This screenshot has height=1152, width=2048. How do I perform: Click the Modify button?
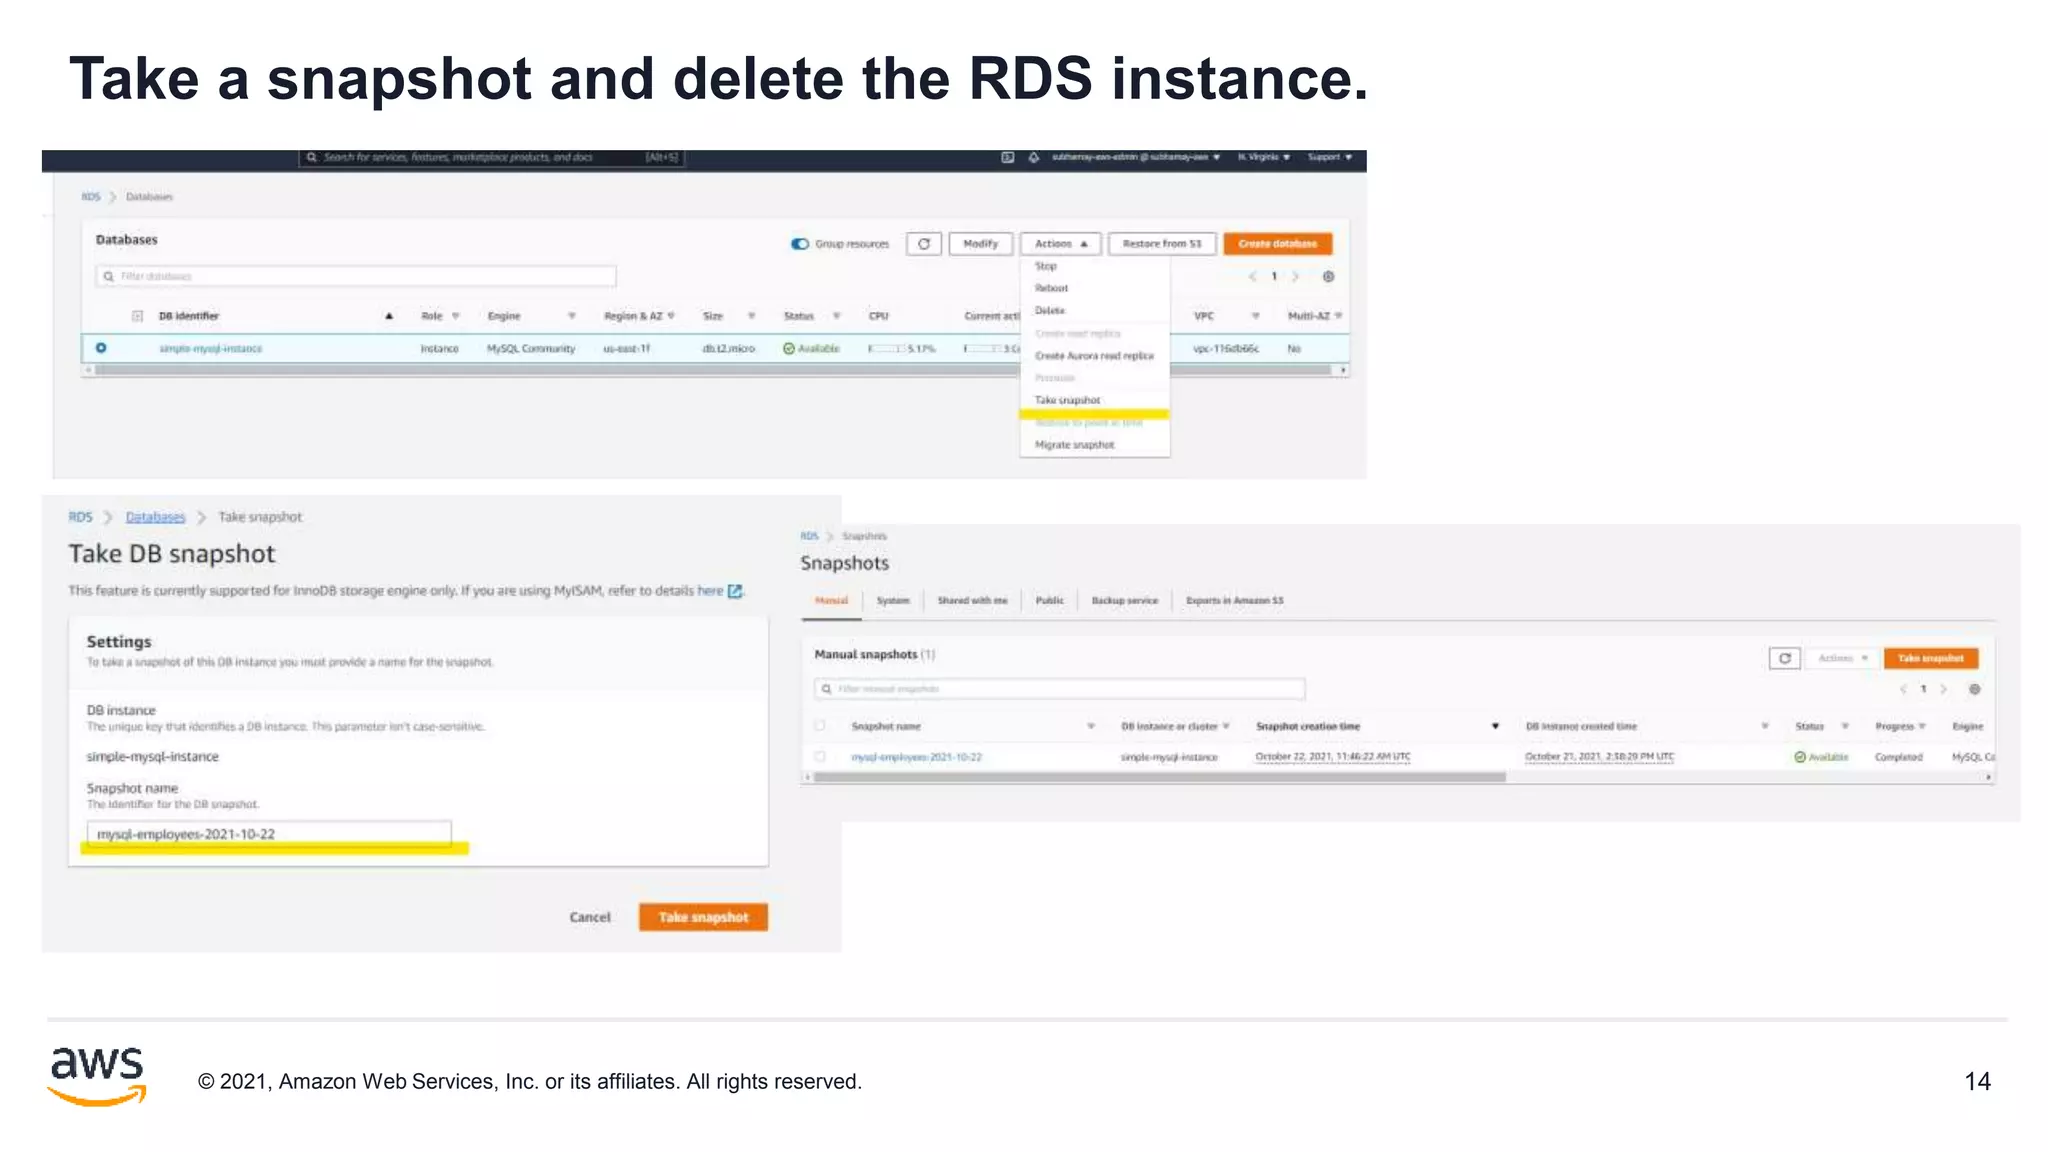coord(980,244)
